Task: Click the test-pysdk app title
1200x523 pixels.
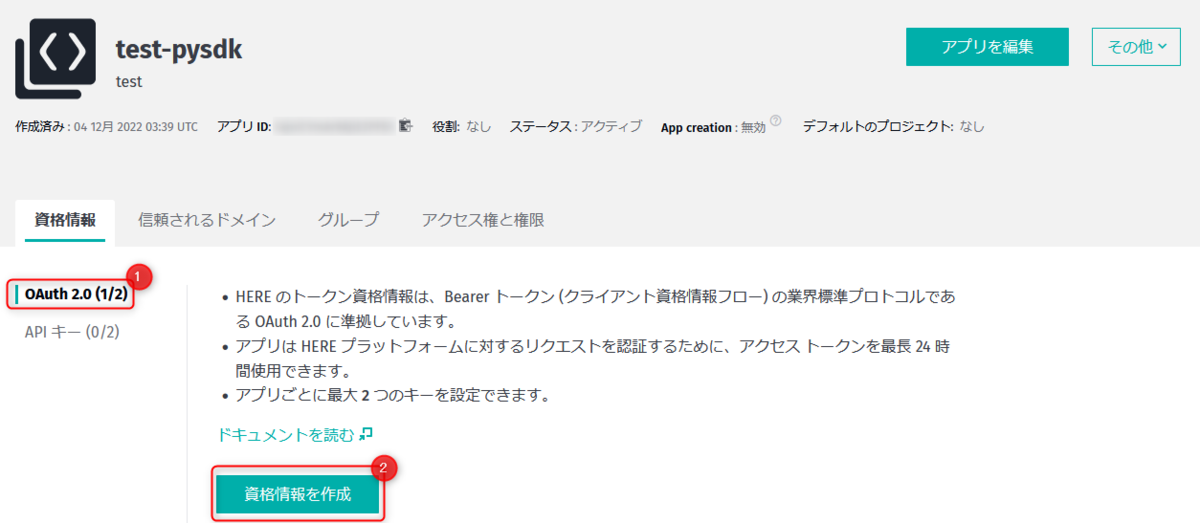Action: pyautogui.click(x=179, y=47)
